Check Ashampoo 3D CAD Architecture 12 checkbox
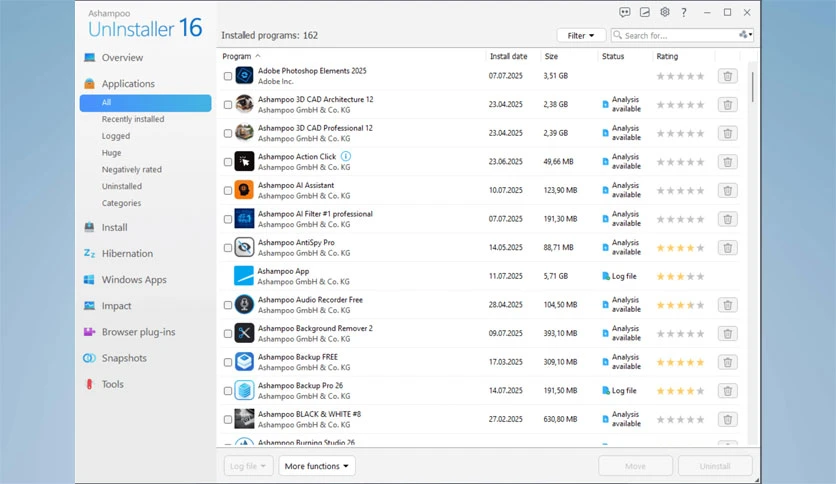This screenshot has height=484, width=836. (228, 105)
